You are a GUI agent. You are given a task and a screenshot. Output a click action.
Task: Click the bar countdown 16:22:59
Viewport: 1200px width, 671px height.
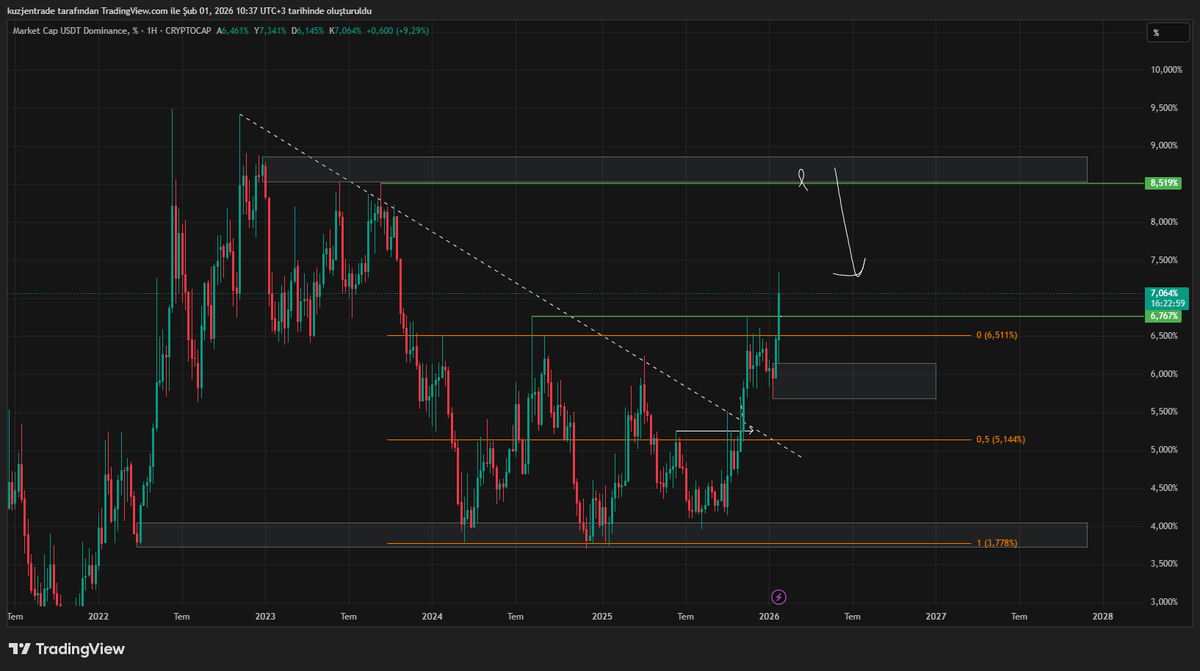point(1167,303)
